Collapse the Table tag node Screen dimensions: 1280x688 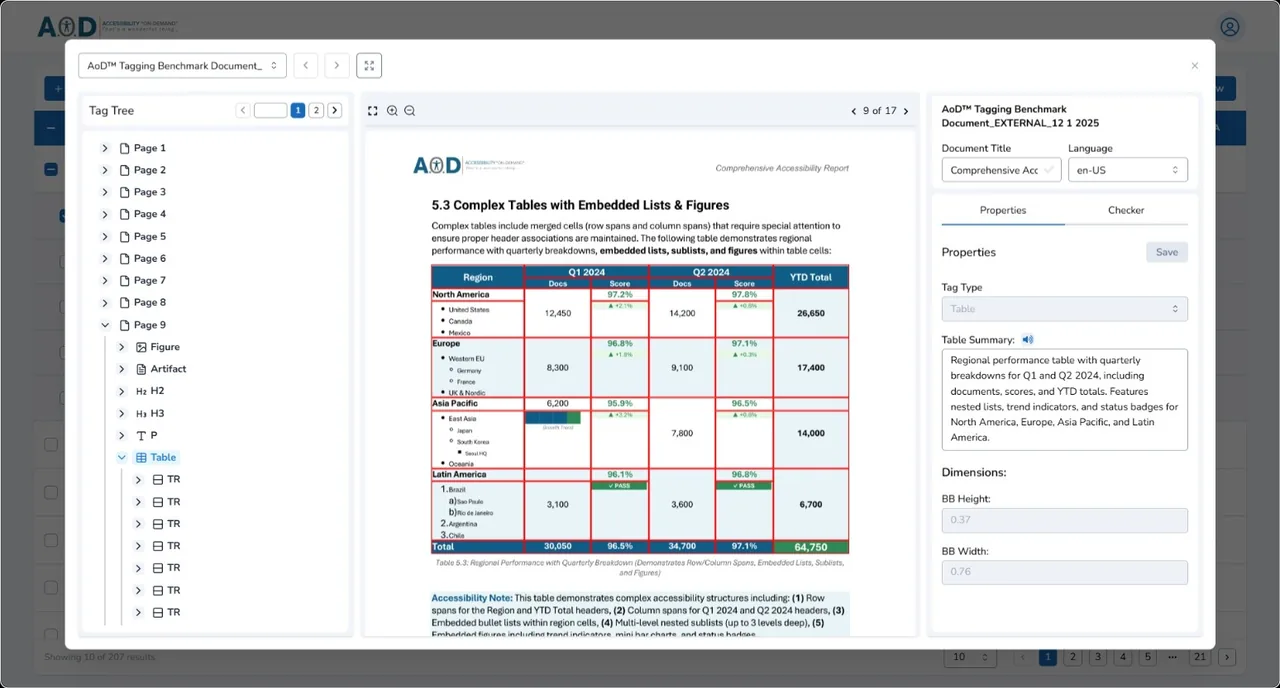point(122,457)
